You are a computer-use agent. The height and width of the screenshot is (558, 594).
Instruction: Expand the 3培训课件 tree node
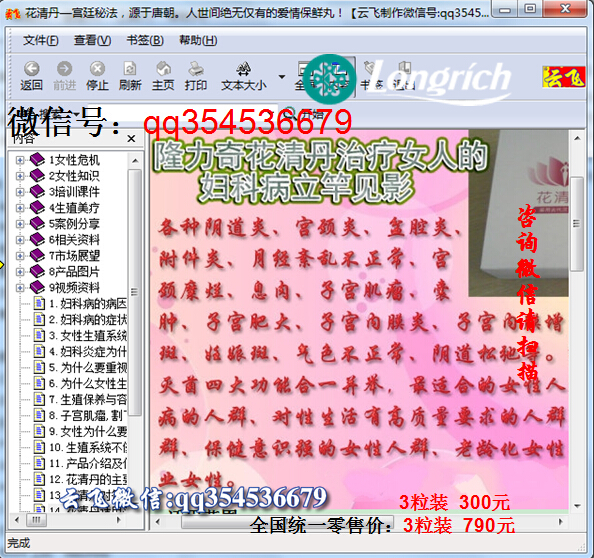click(x=19, y=192)
